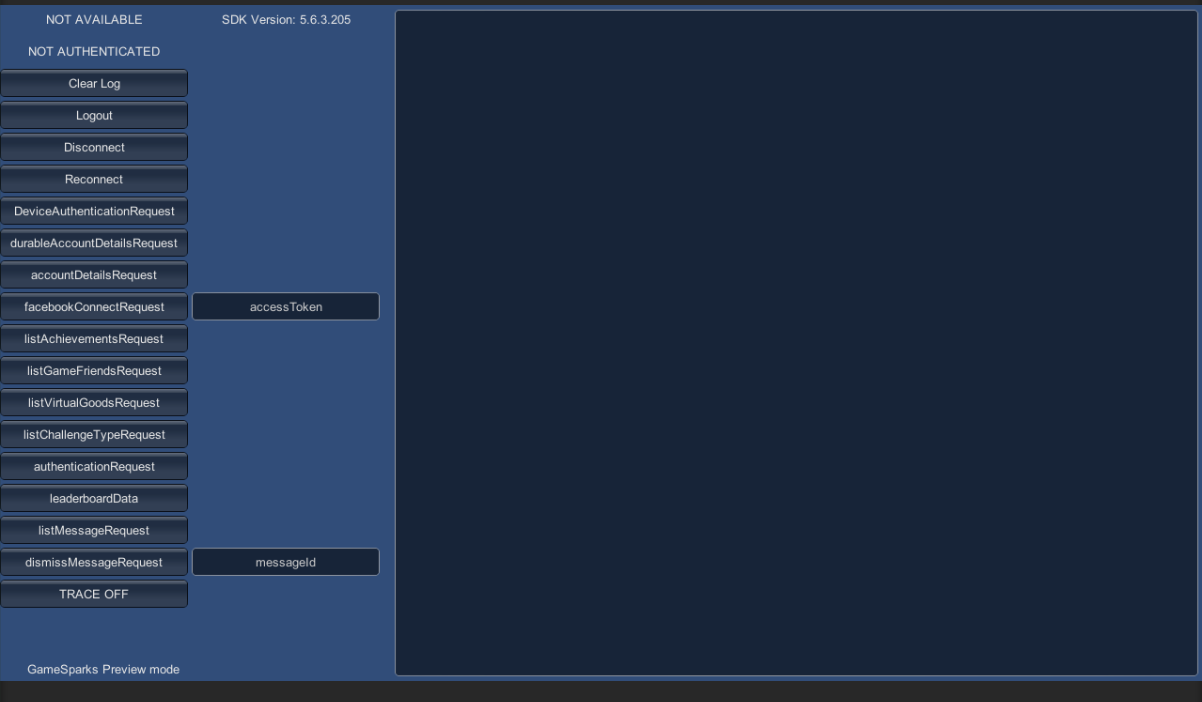This screenshot has width=1202, height=702.
Task: Click the dismissMessageRequest button
Action: (x=95, y=561)
